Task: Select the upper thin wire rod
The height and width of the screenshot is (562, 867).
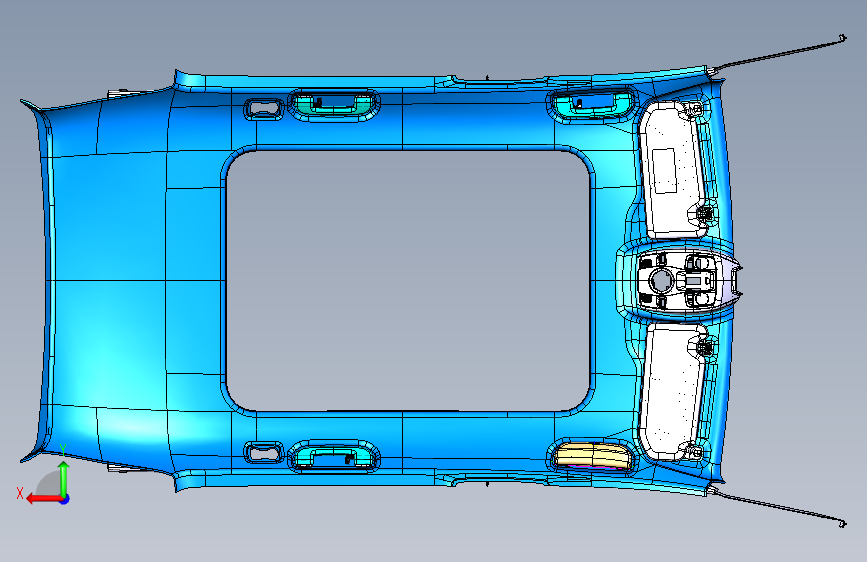Action: click(778, 54)
